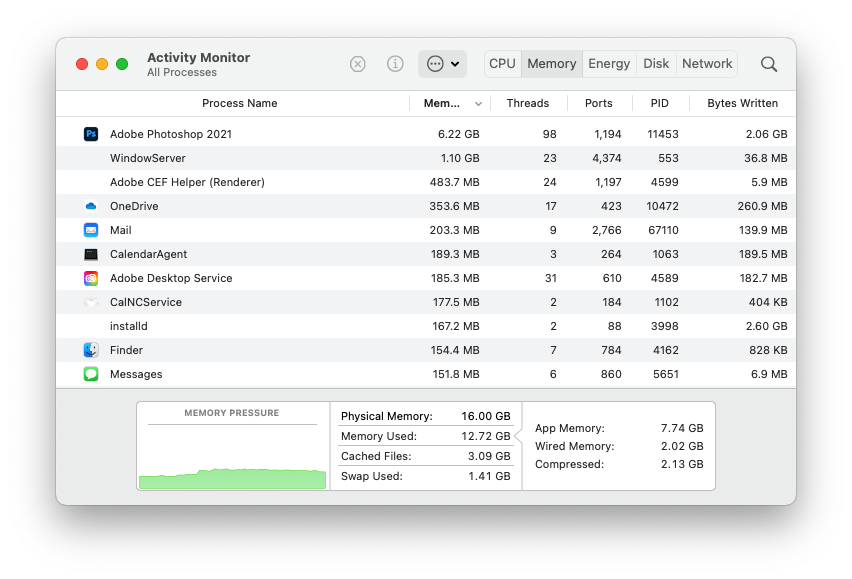Sort by the PID column header
Screen dimensions: 852x579
(660, 103)
